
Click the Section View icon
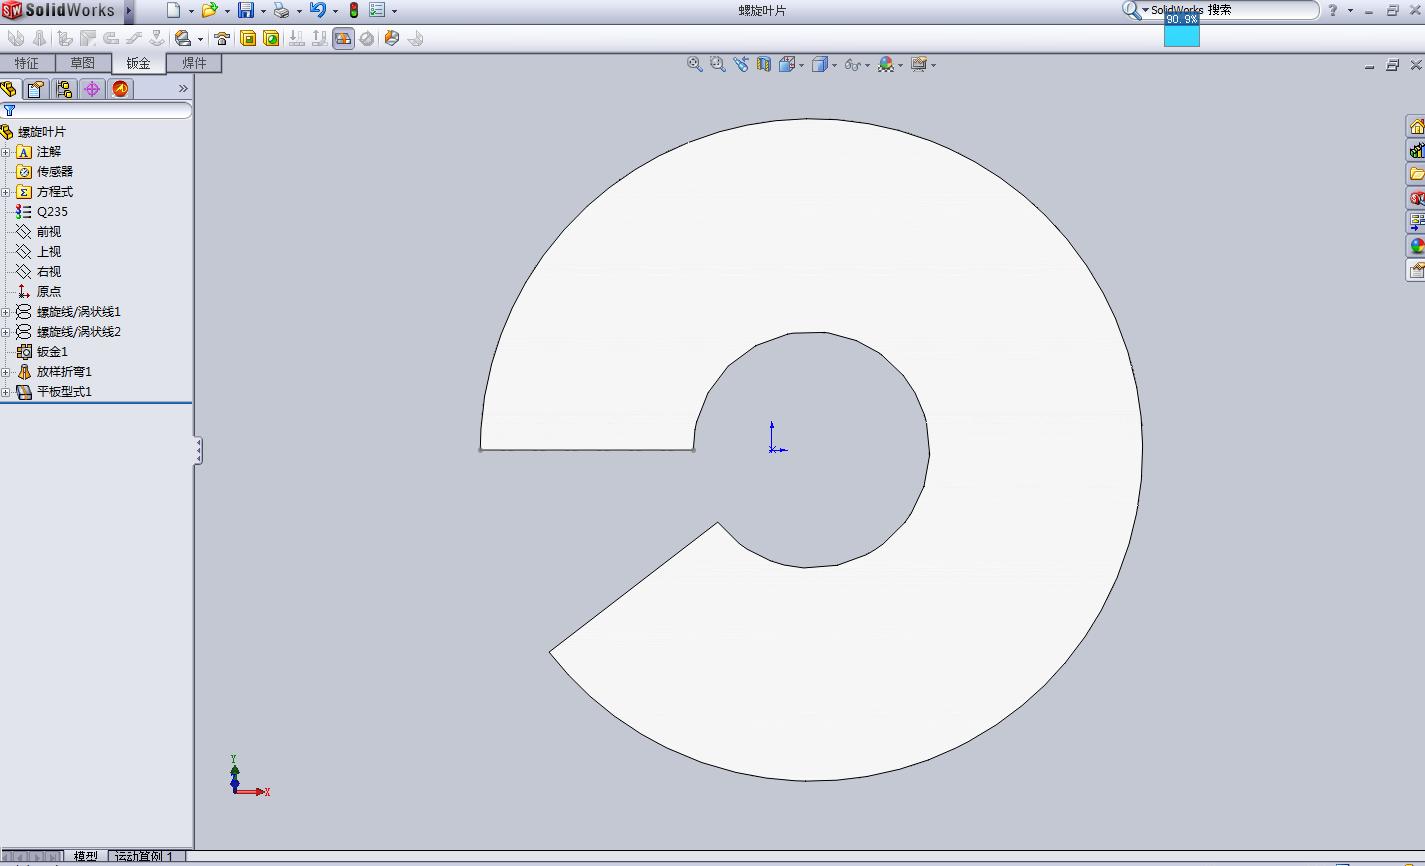tap(764, 64)
